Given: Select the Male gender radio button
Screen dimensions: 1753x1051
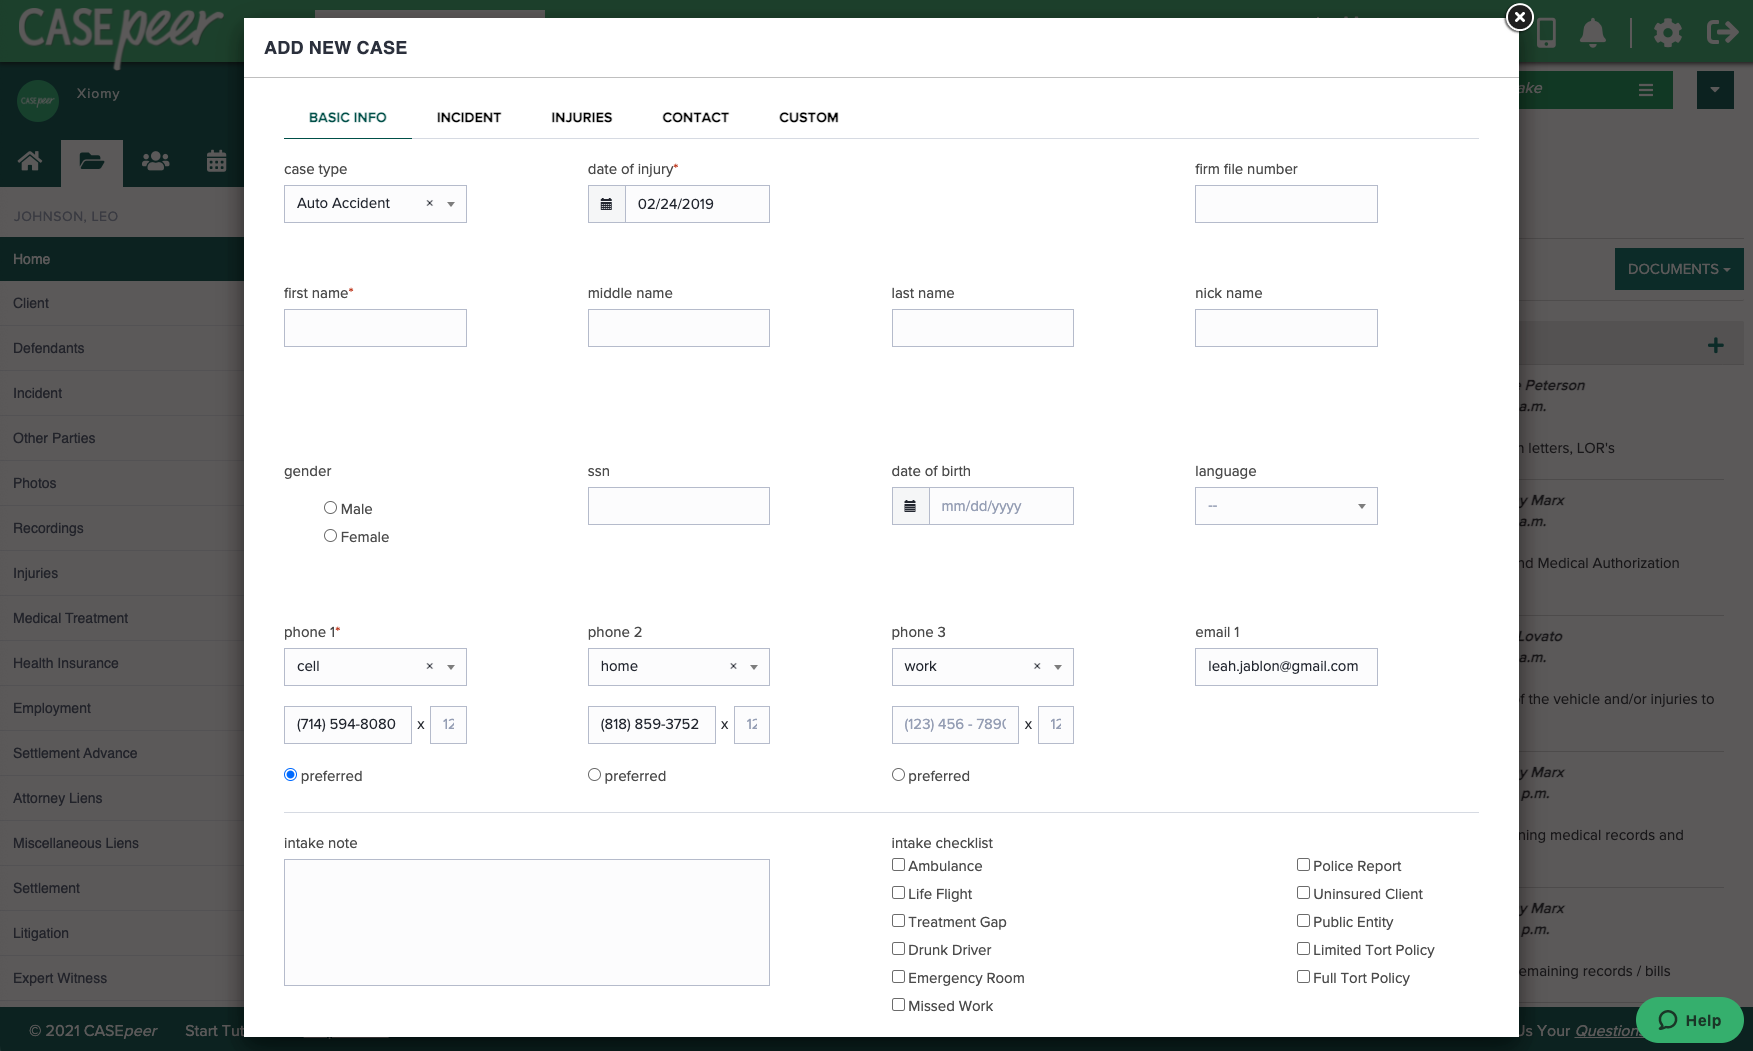Looking at the screenshot, I should pos(330,507).
